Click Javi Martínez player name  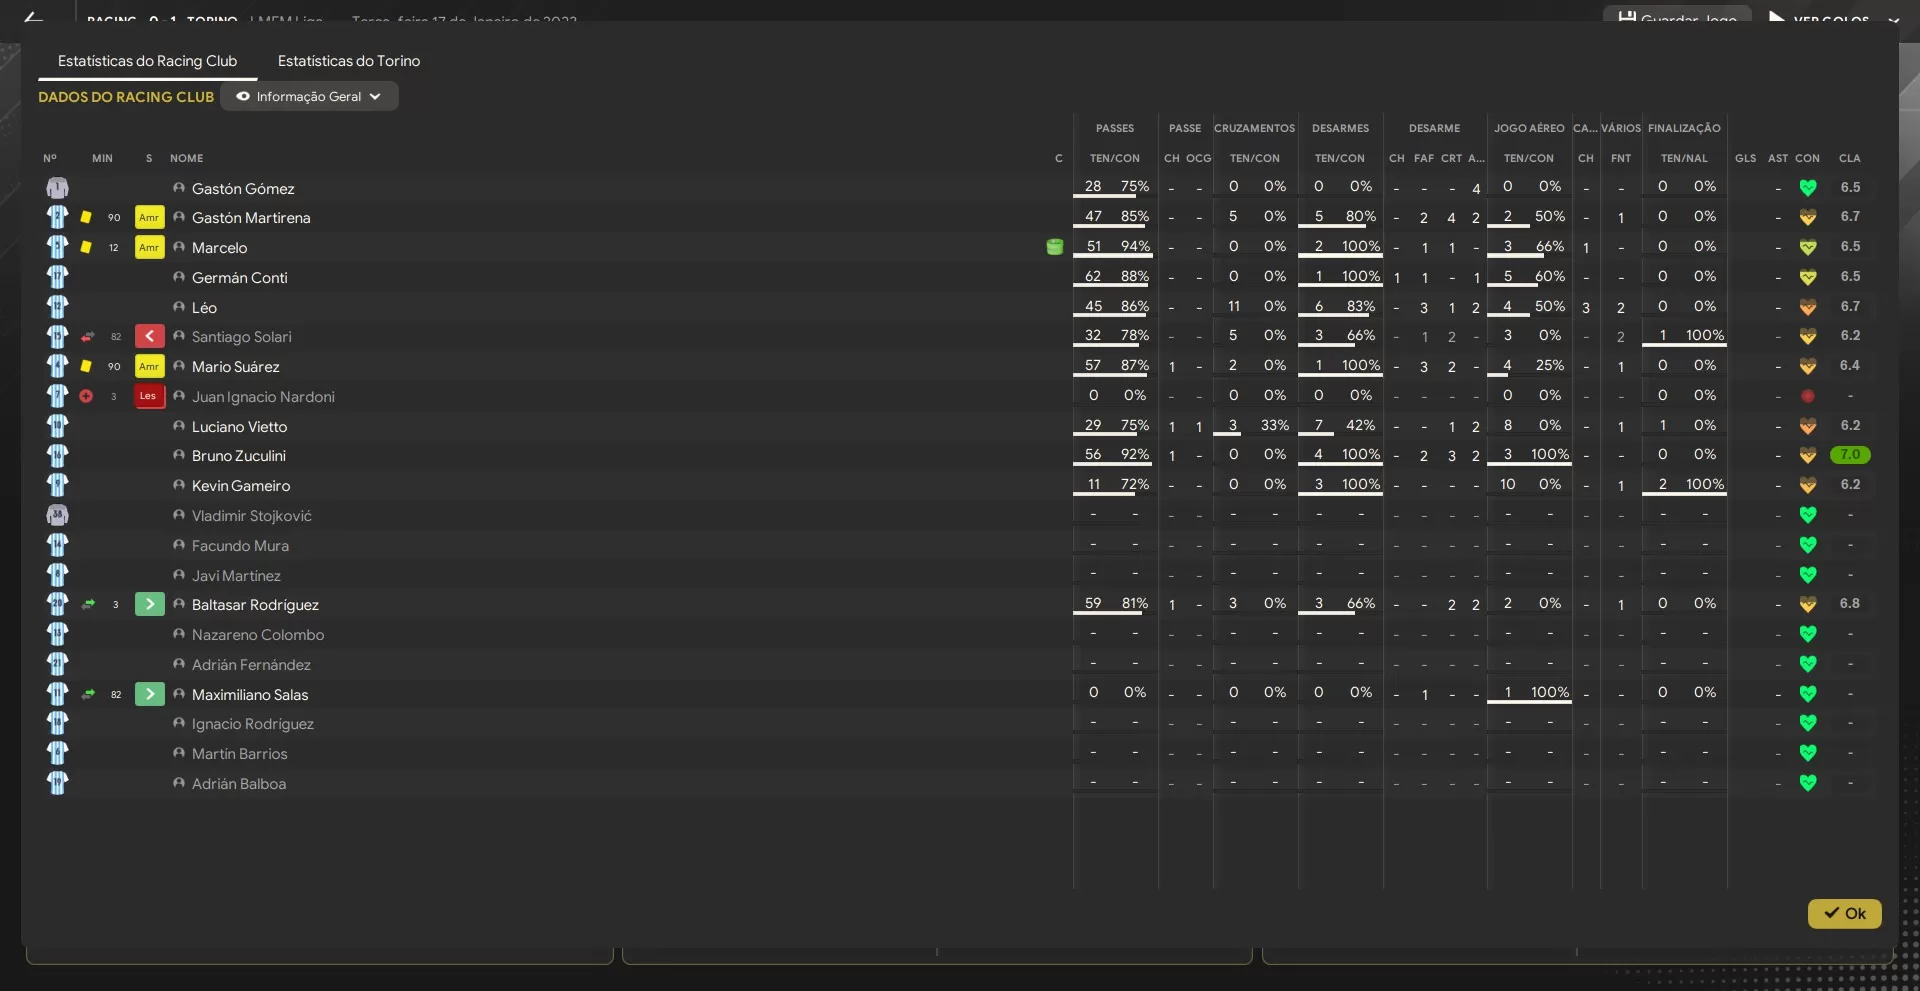pos(236,576)
